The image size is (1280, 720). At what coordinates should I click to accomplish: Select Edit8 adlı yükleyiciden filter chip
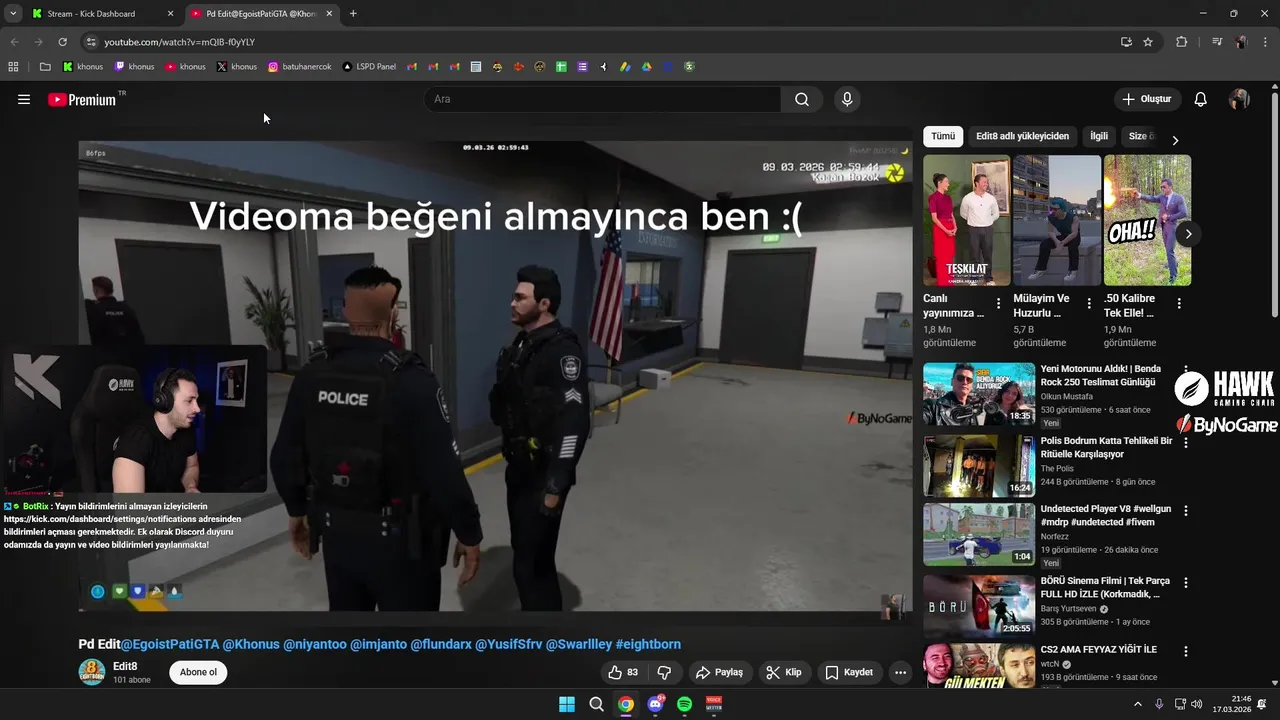(1022, 136)
